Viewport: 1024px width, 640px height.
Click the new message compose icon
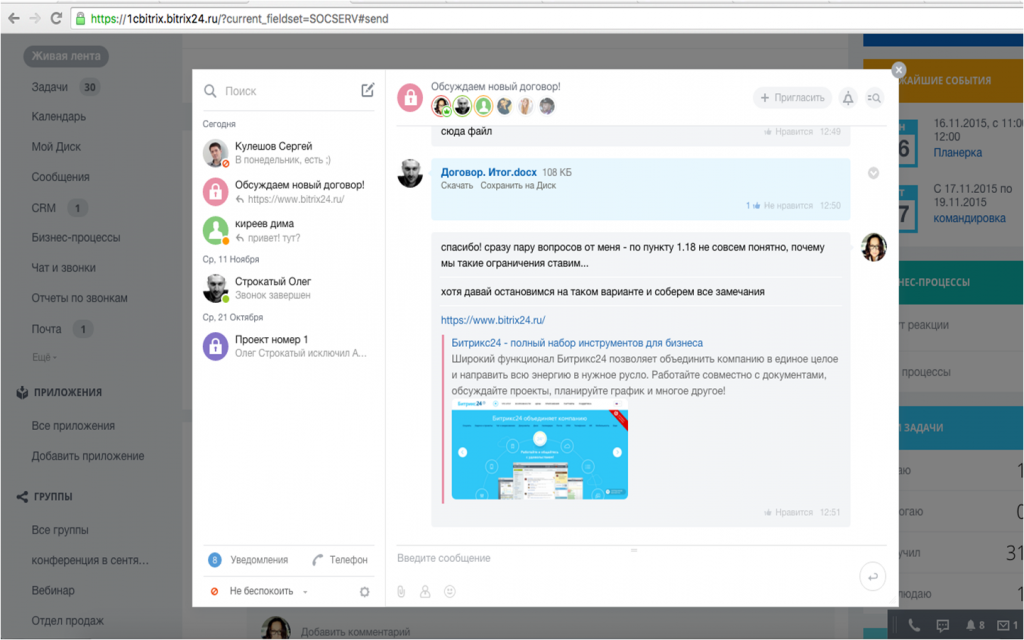[x=367, y=91]
